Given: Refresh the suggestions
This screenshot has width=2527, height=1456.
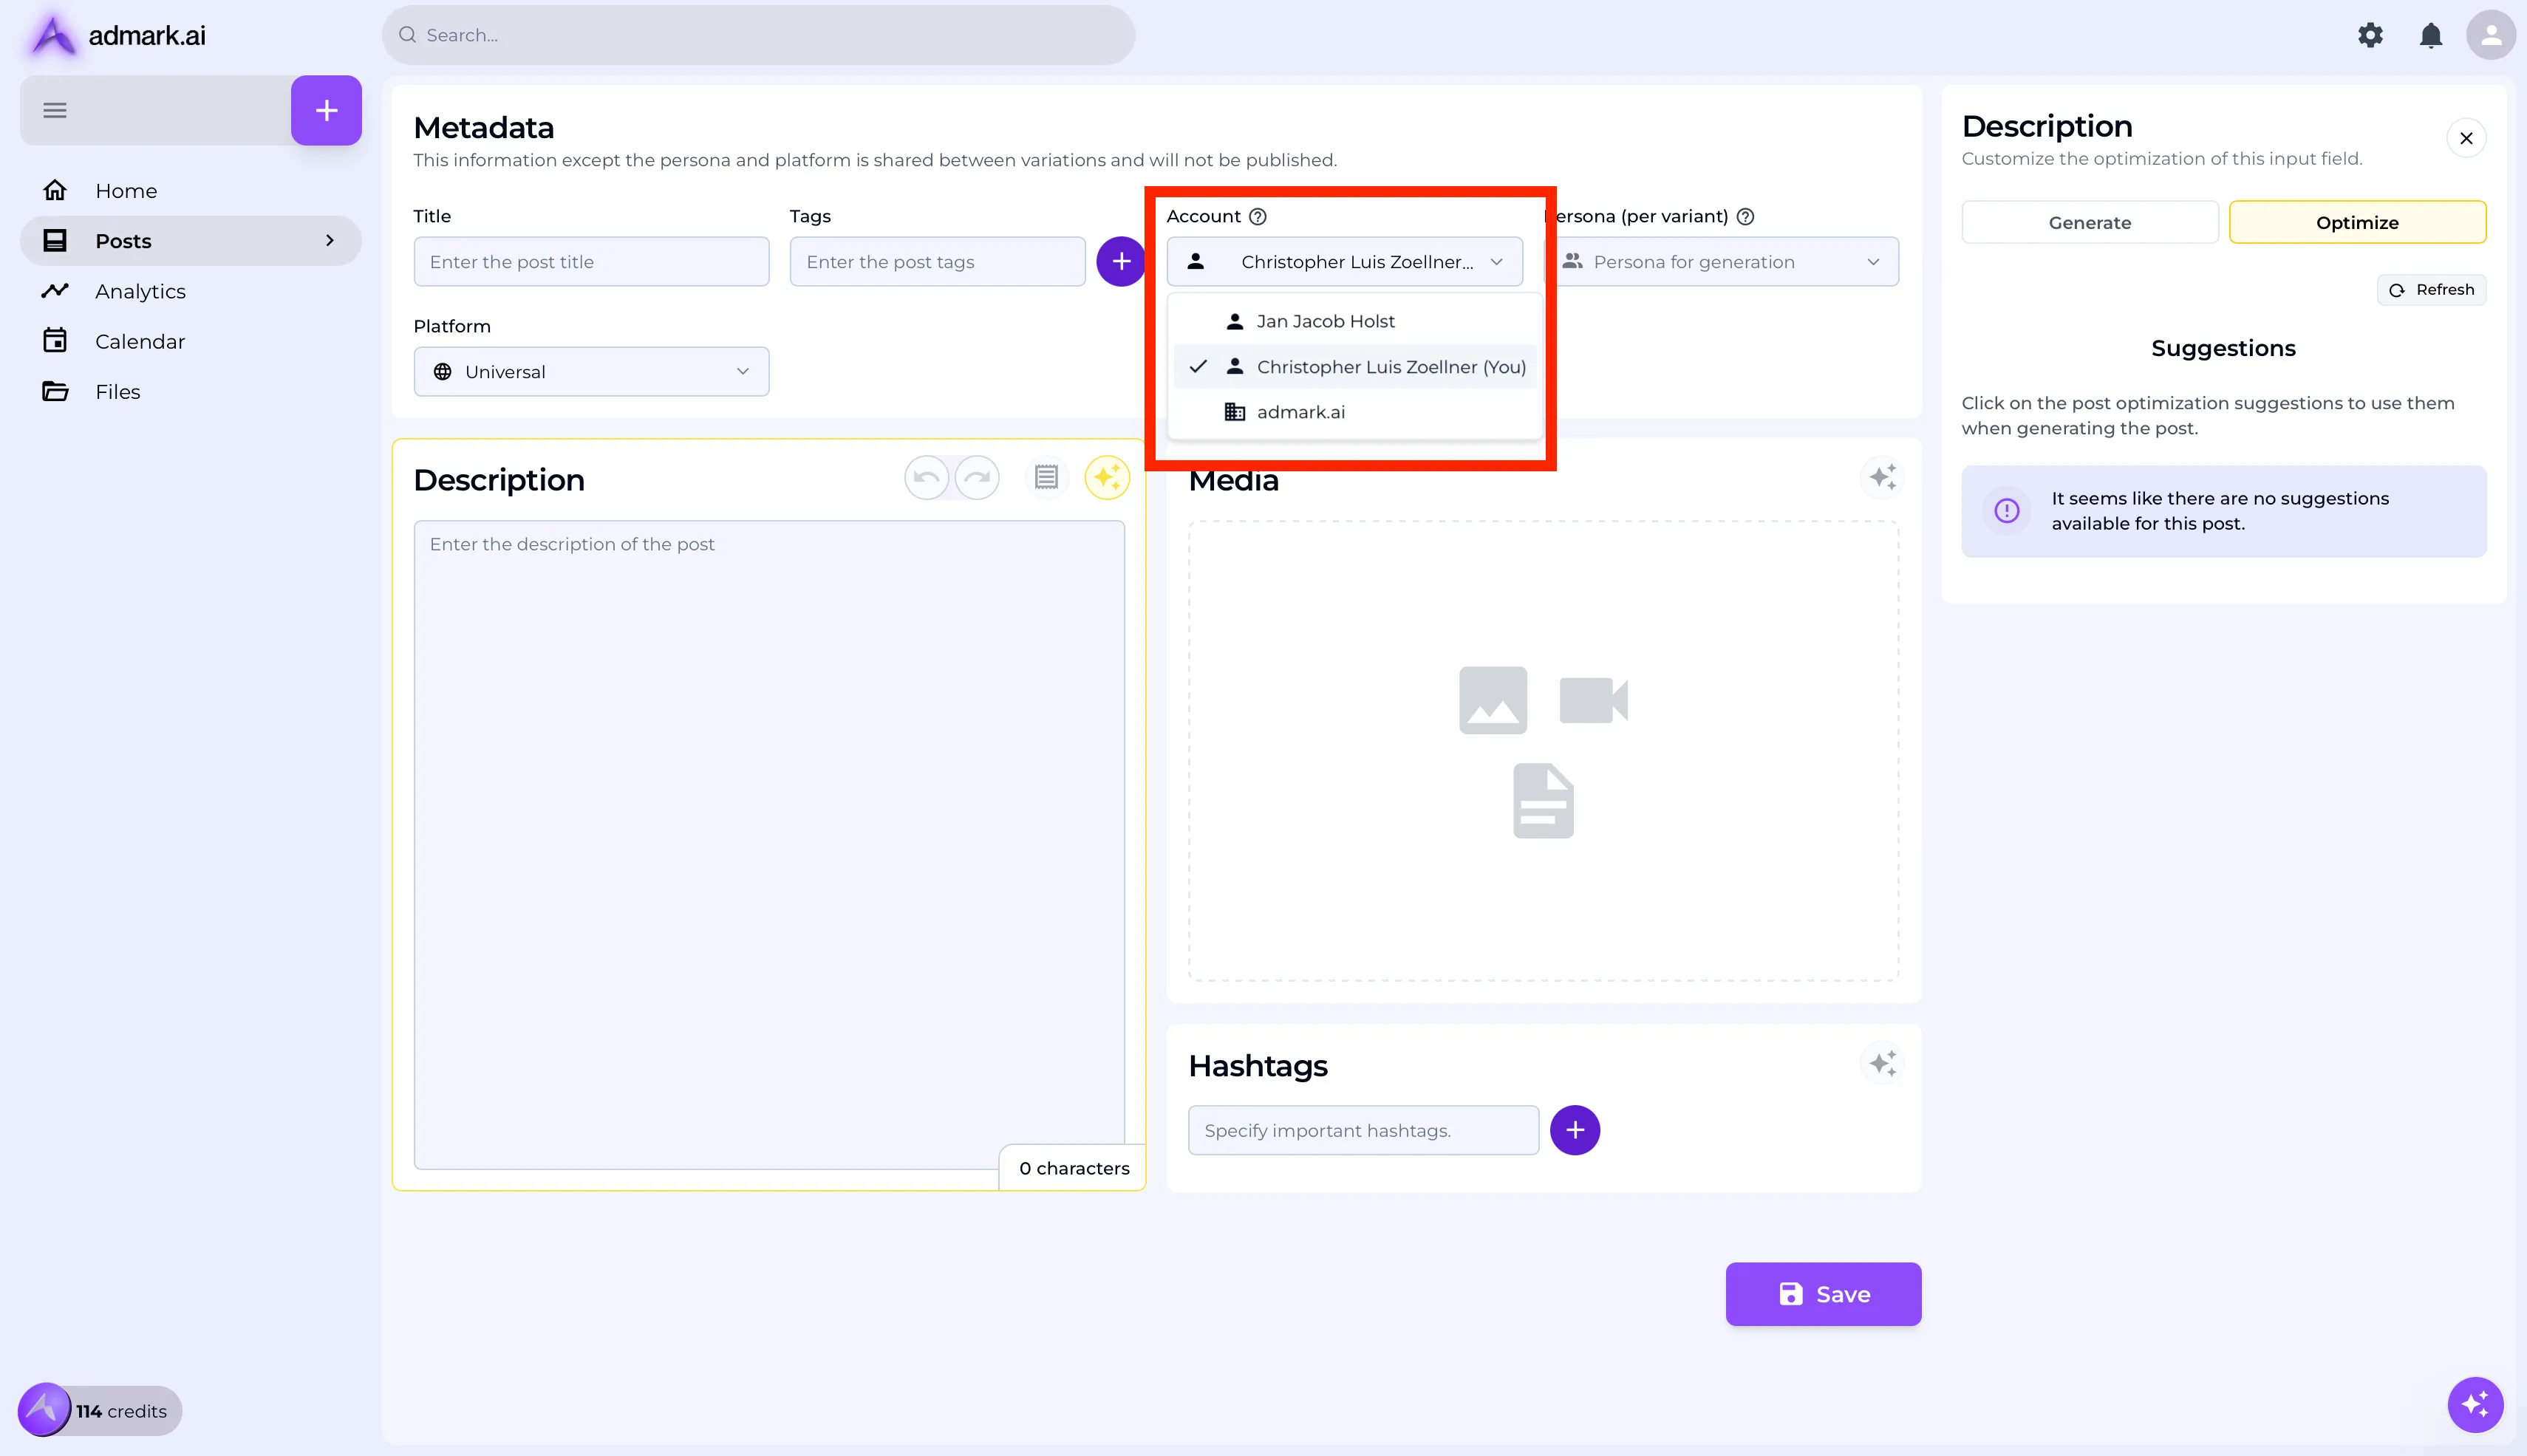Looking at the screenshot, I should click(x=2431, y=290).
